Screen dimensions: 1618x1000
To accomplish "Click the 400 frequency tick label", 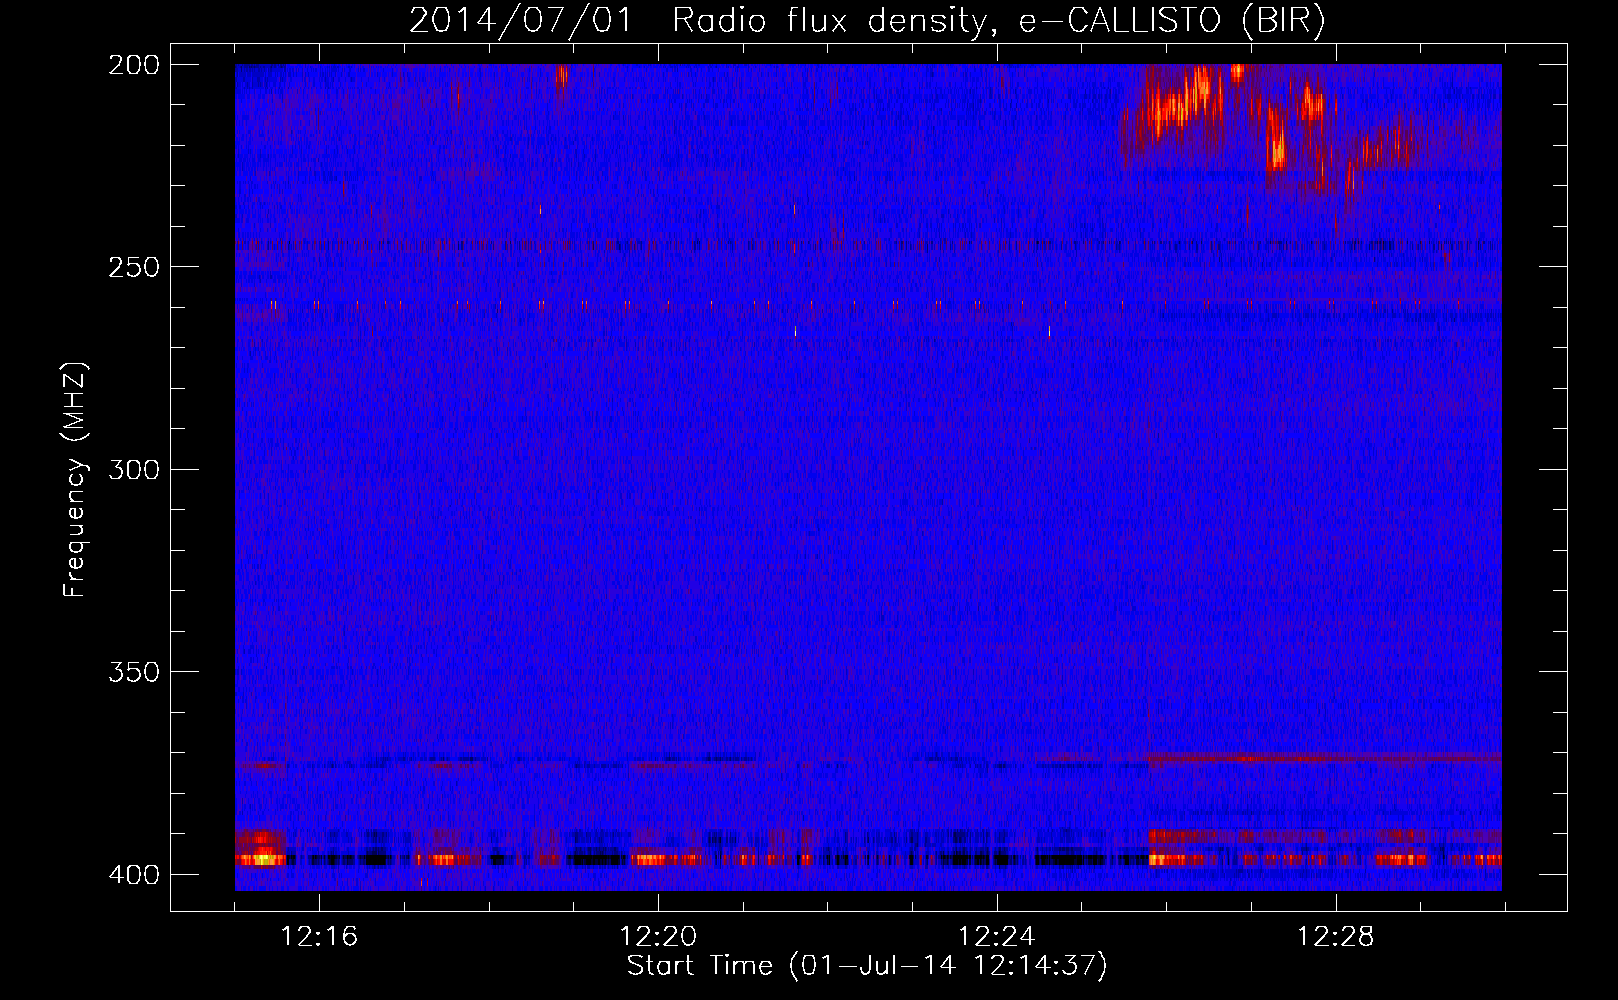I will pyautogui.click(x=133, y=875).
